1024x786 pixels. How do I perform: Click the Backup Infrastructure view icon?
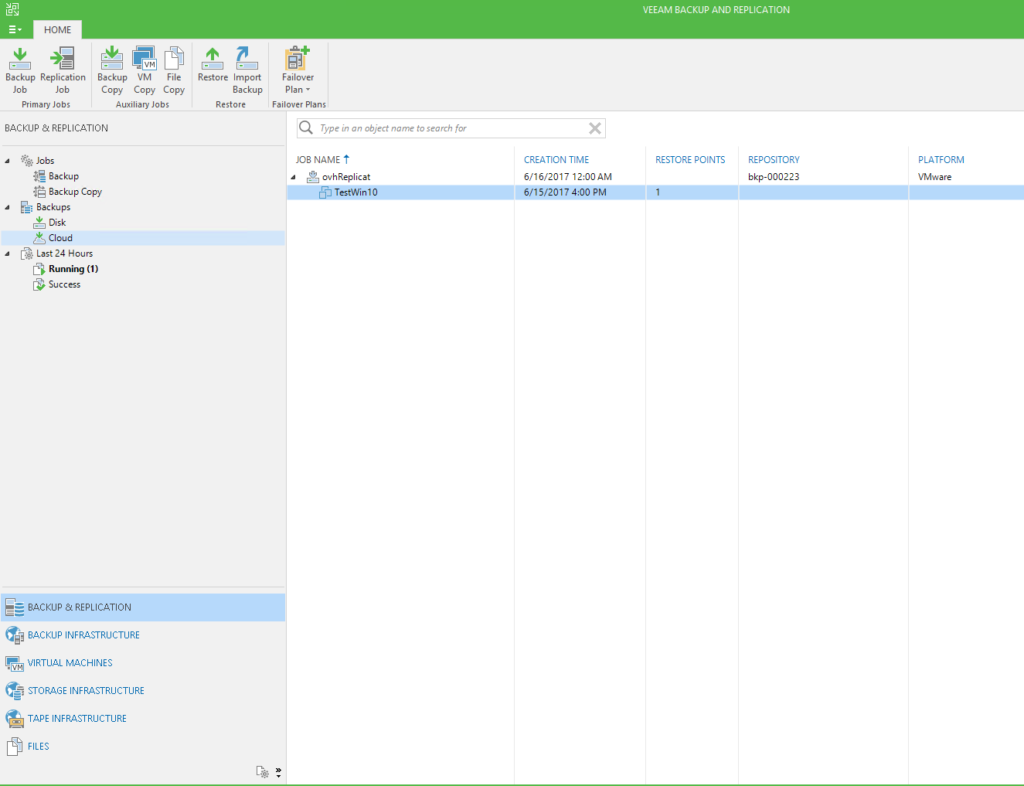click(14, 635)
